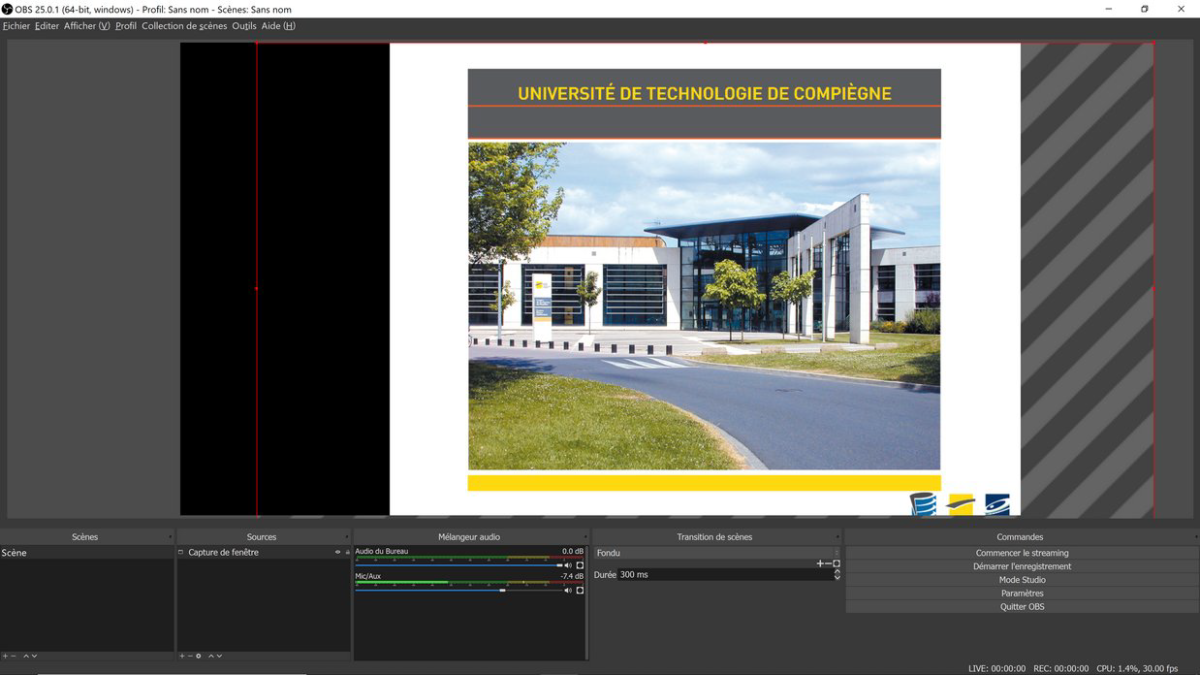Screen dimensions: 1200x675
Task: Move the scene up in Scènes list
Action: pyautogui.click(x=26, y=656)
